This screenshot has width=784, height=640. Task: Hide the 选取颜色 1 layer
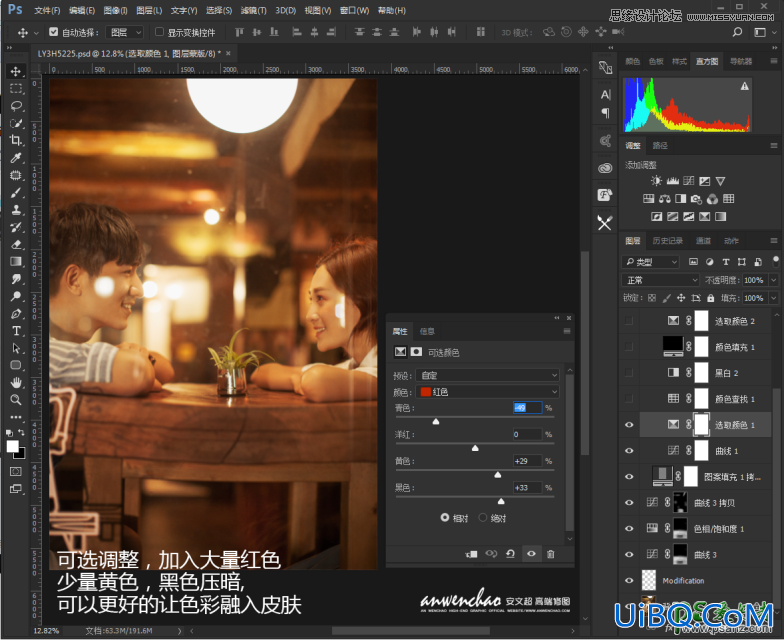[x=629, y=424]
